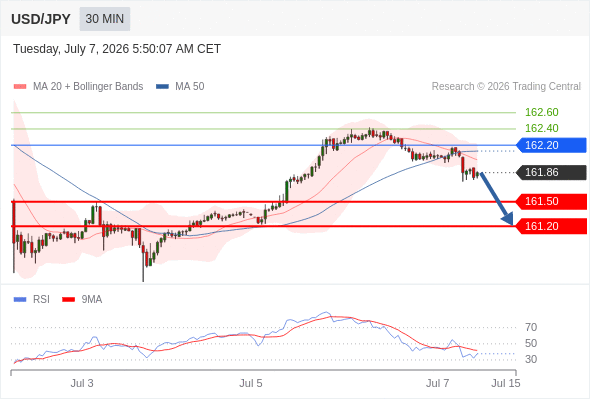The height and width of the screenshot is (400, 590).
Task: Click the red 161.50 support price tag
Action: 551,201
